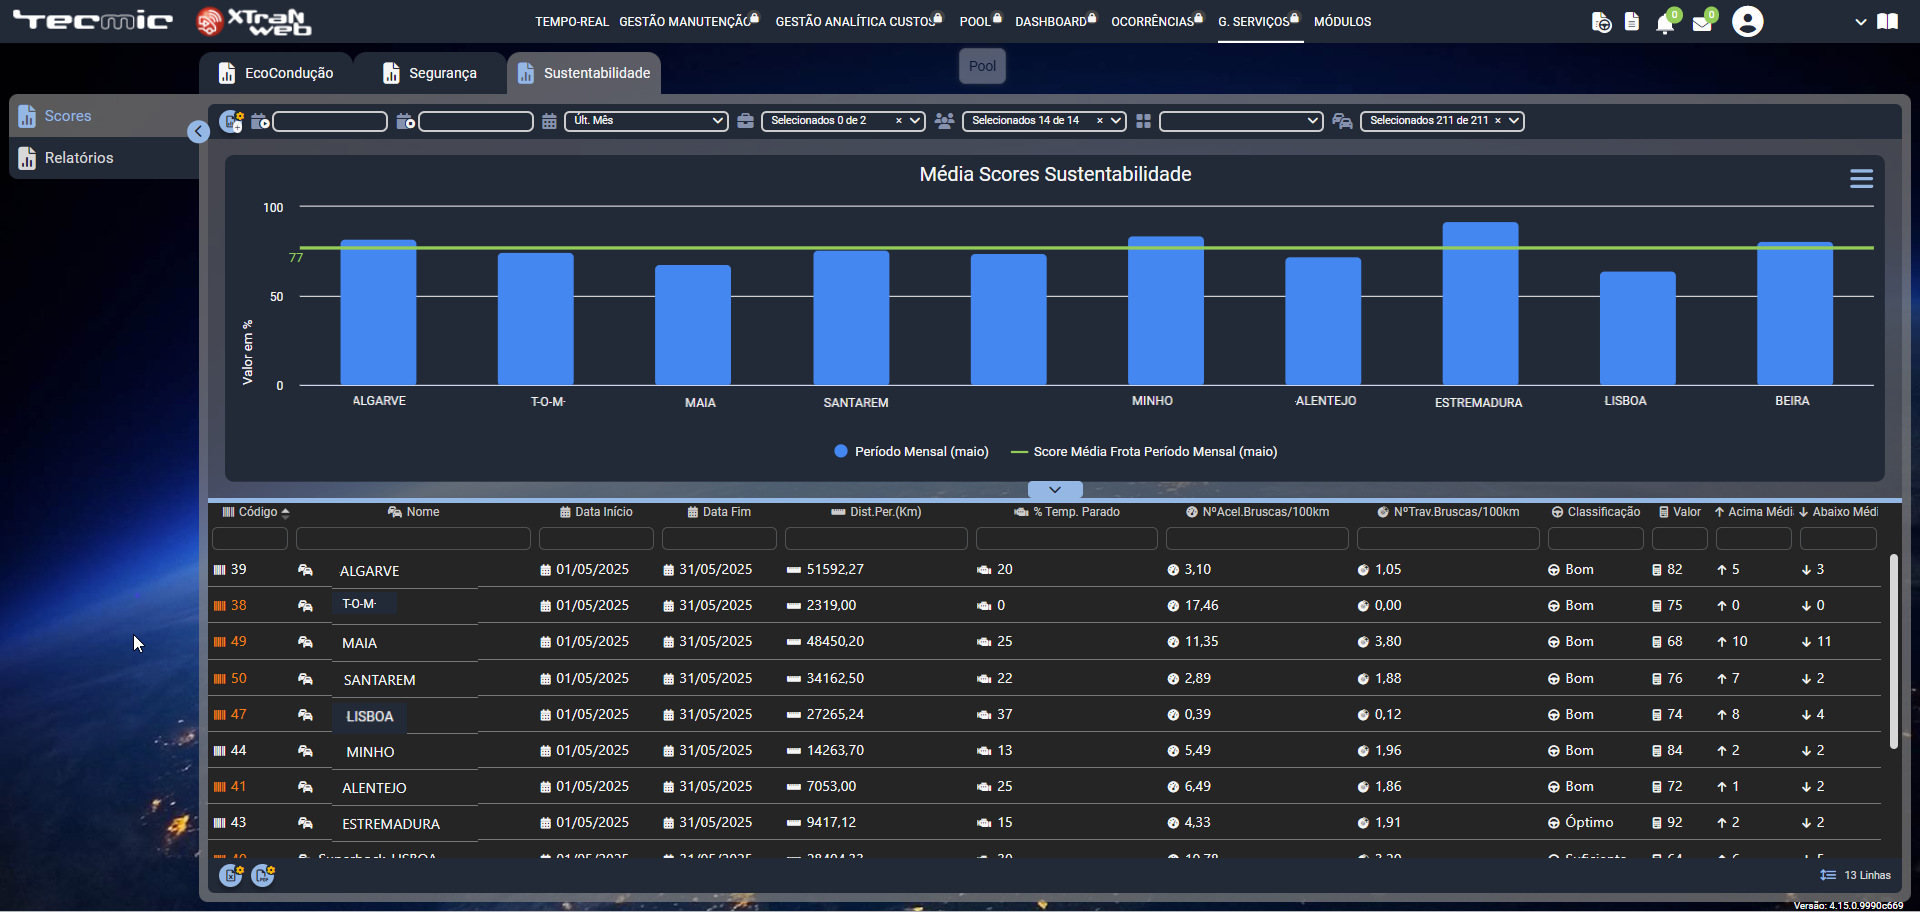Screen dimensions: 1920x912
Task: Toggle Score Média Frota legend series
Action: [1144, 452]
